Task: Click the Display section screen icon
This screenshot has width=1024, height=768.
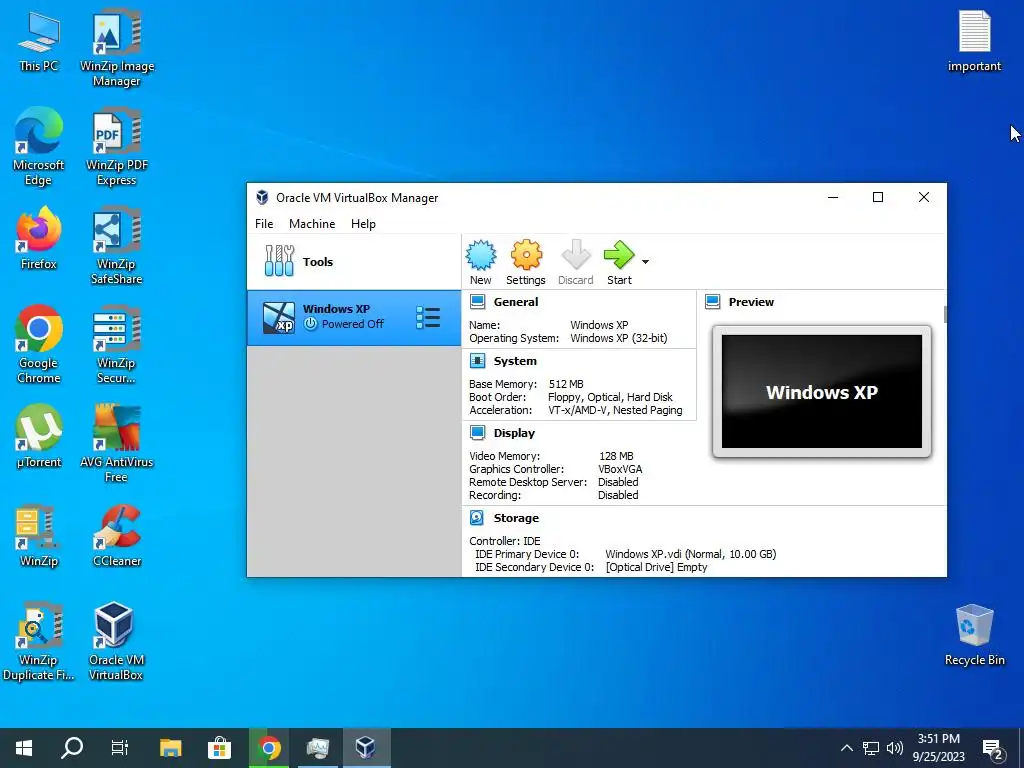Action: (477, 432)
